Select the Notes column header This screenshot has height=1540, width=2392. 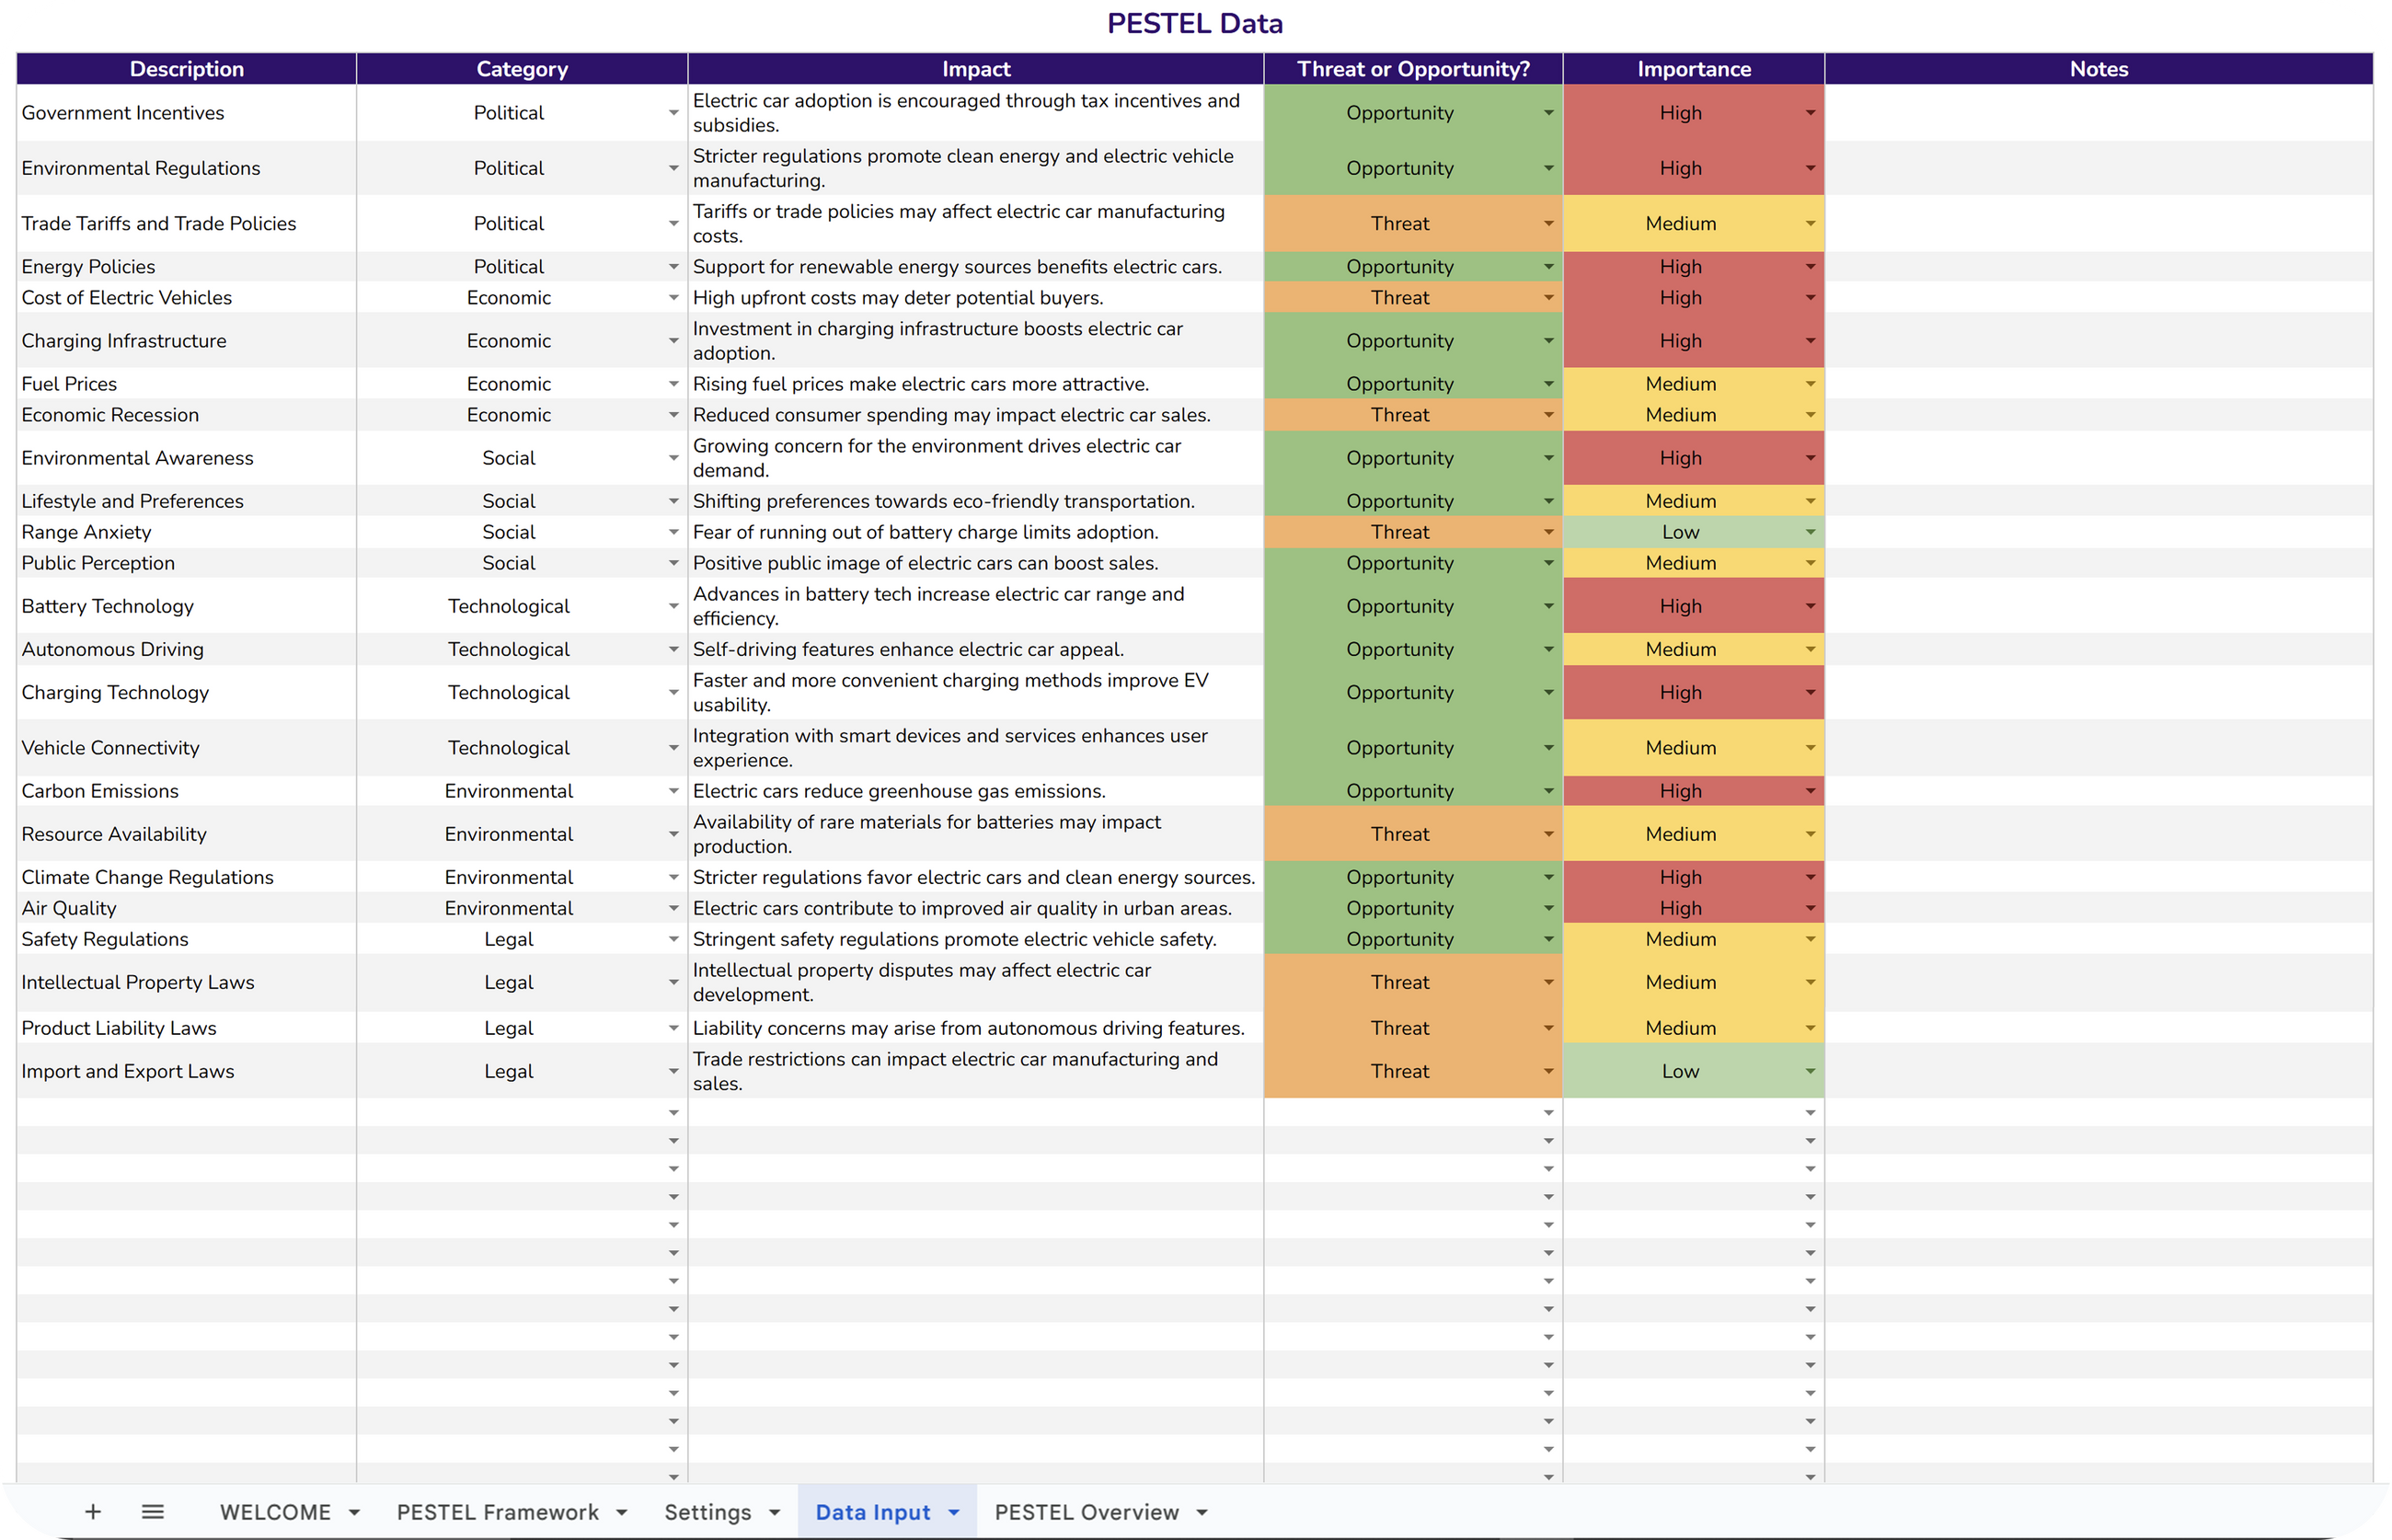pos(2098,69)
